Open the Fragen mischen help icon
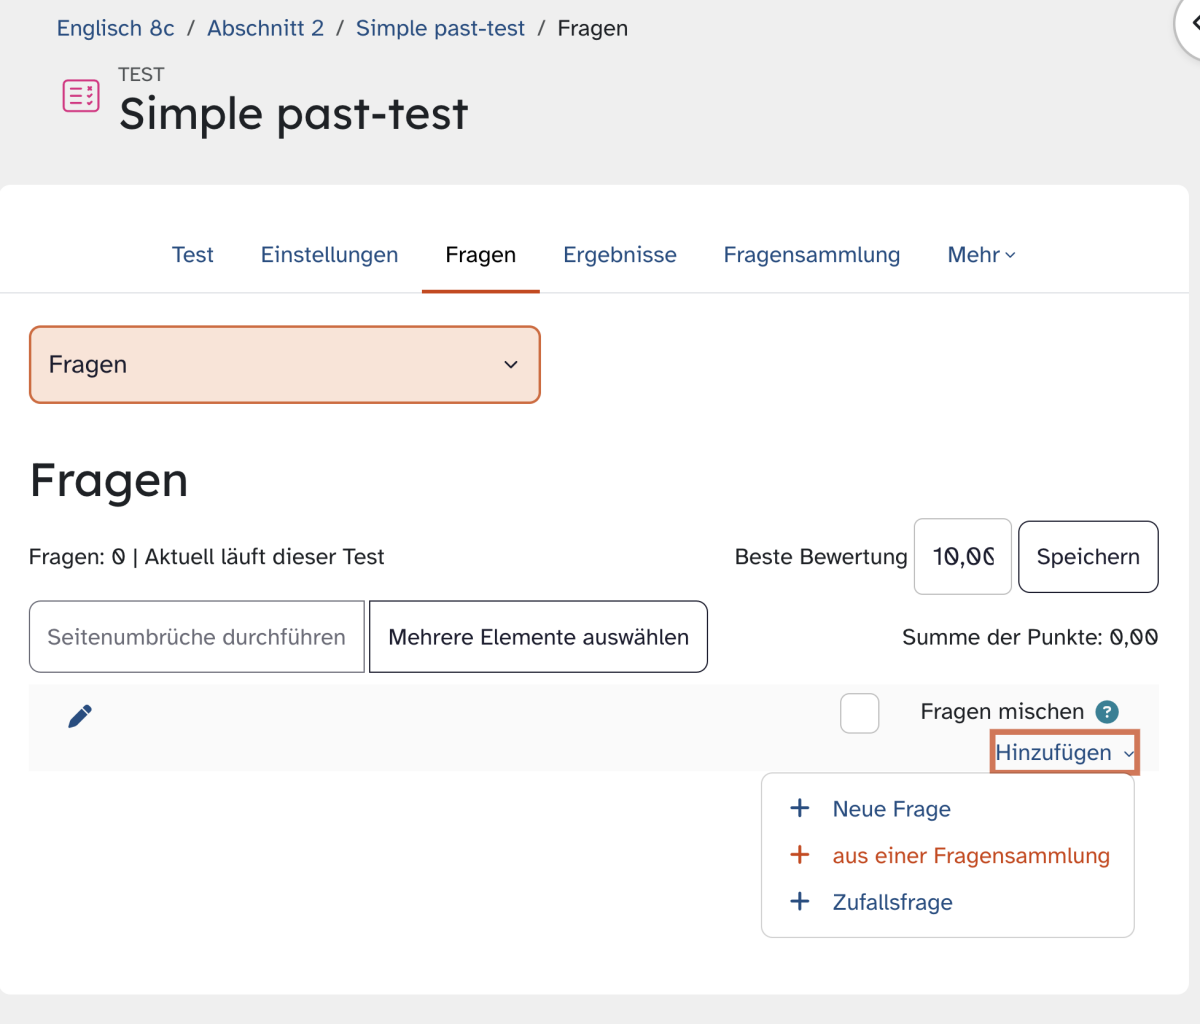1200x1024 pixels. pyautogui.click(x=1107, y=712)
